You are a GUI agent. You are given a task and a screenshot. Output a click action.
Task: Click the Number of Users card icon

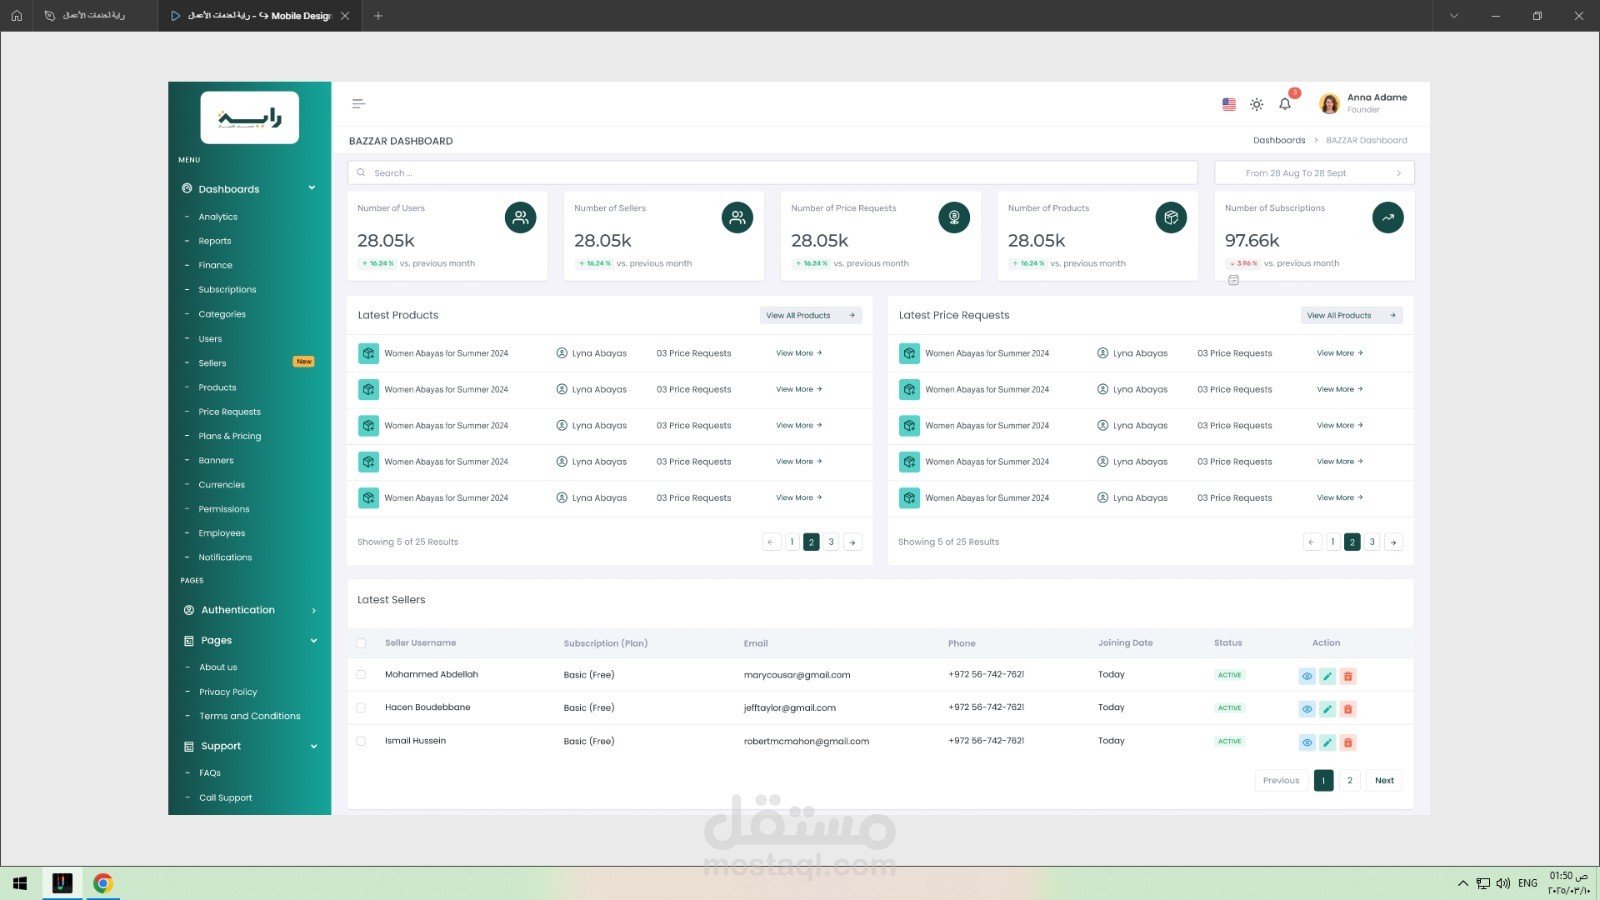[520, 217]
